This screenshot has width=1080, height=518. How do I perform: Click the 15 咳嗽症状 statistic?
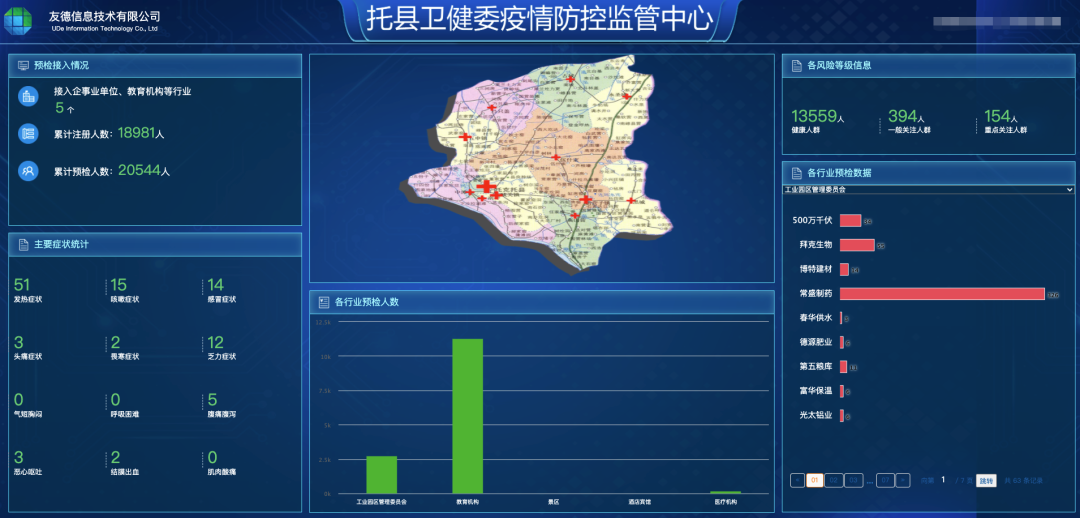(x=125, y=291)
